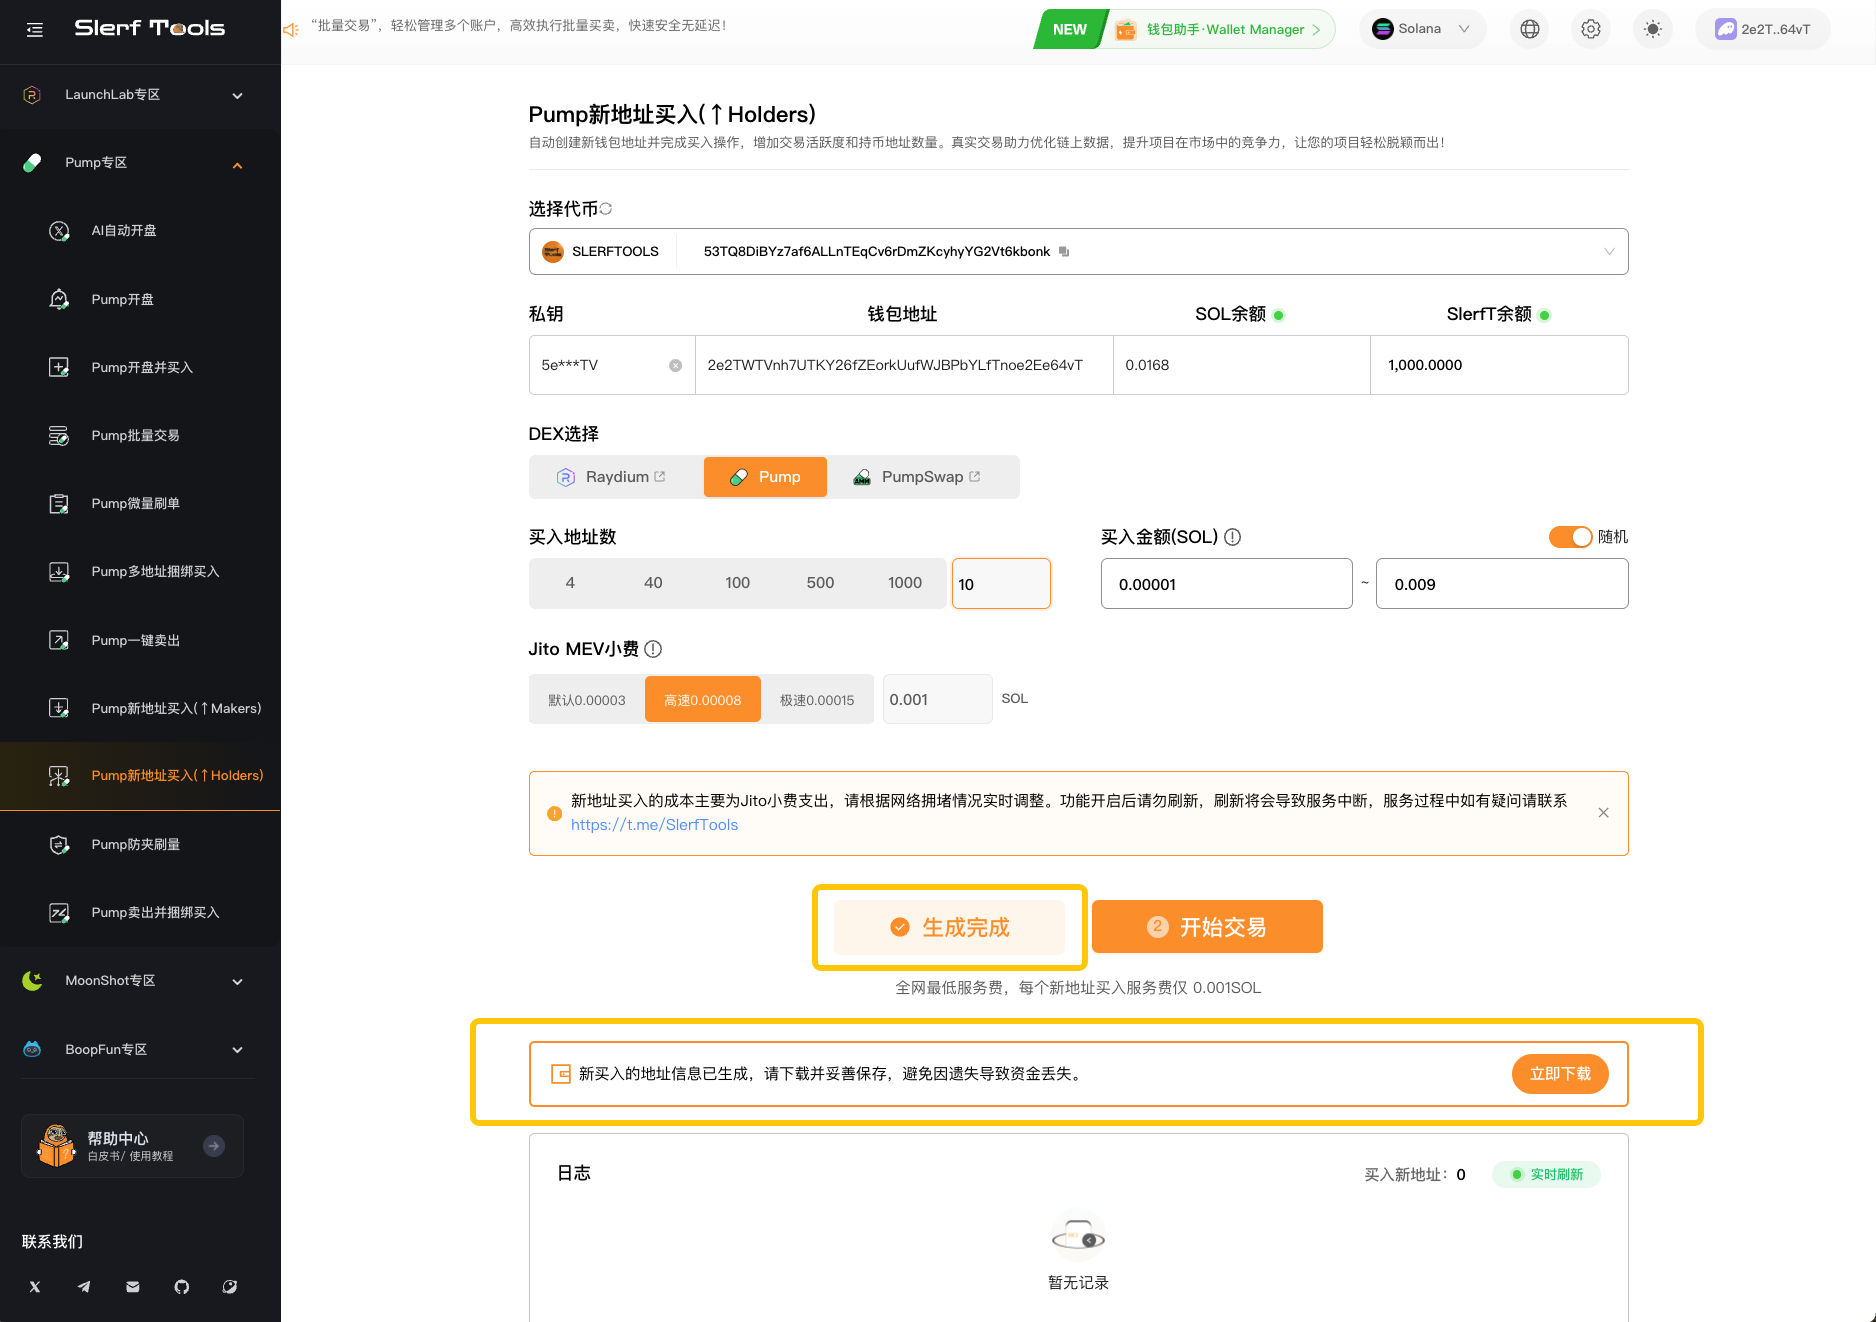1876x1322 pixels.
Task: Click the Pump新地址买入(↑Holders) icon
Action: (59, 776)
